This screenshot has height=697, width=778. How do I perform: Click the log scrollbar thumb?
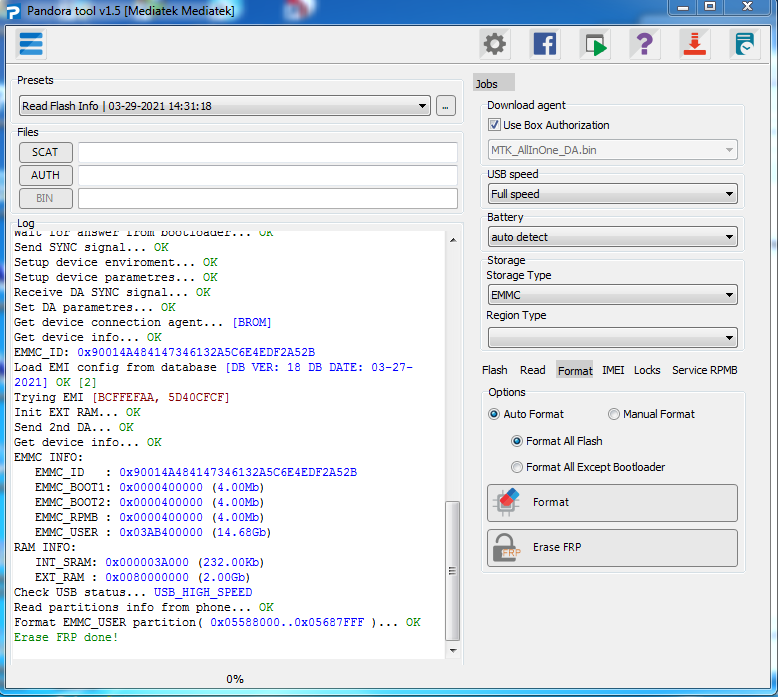pyautogui.click(x=452, y=570)
